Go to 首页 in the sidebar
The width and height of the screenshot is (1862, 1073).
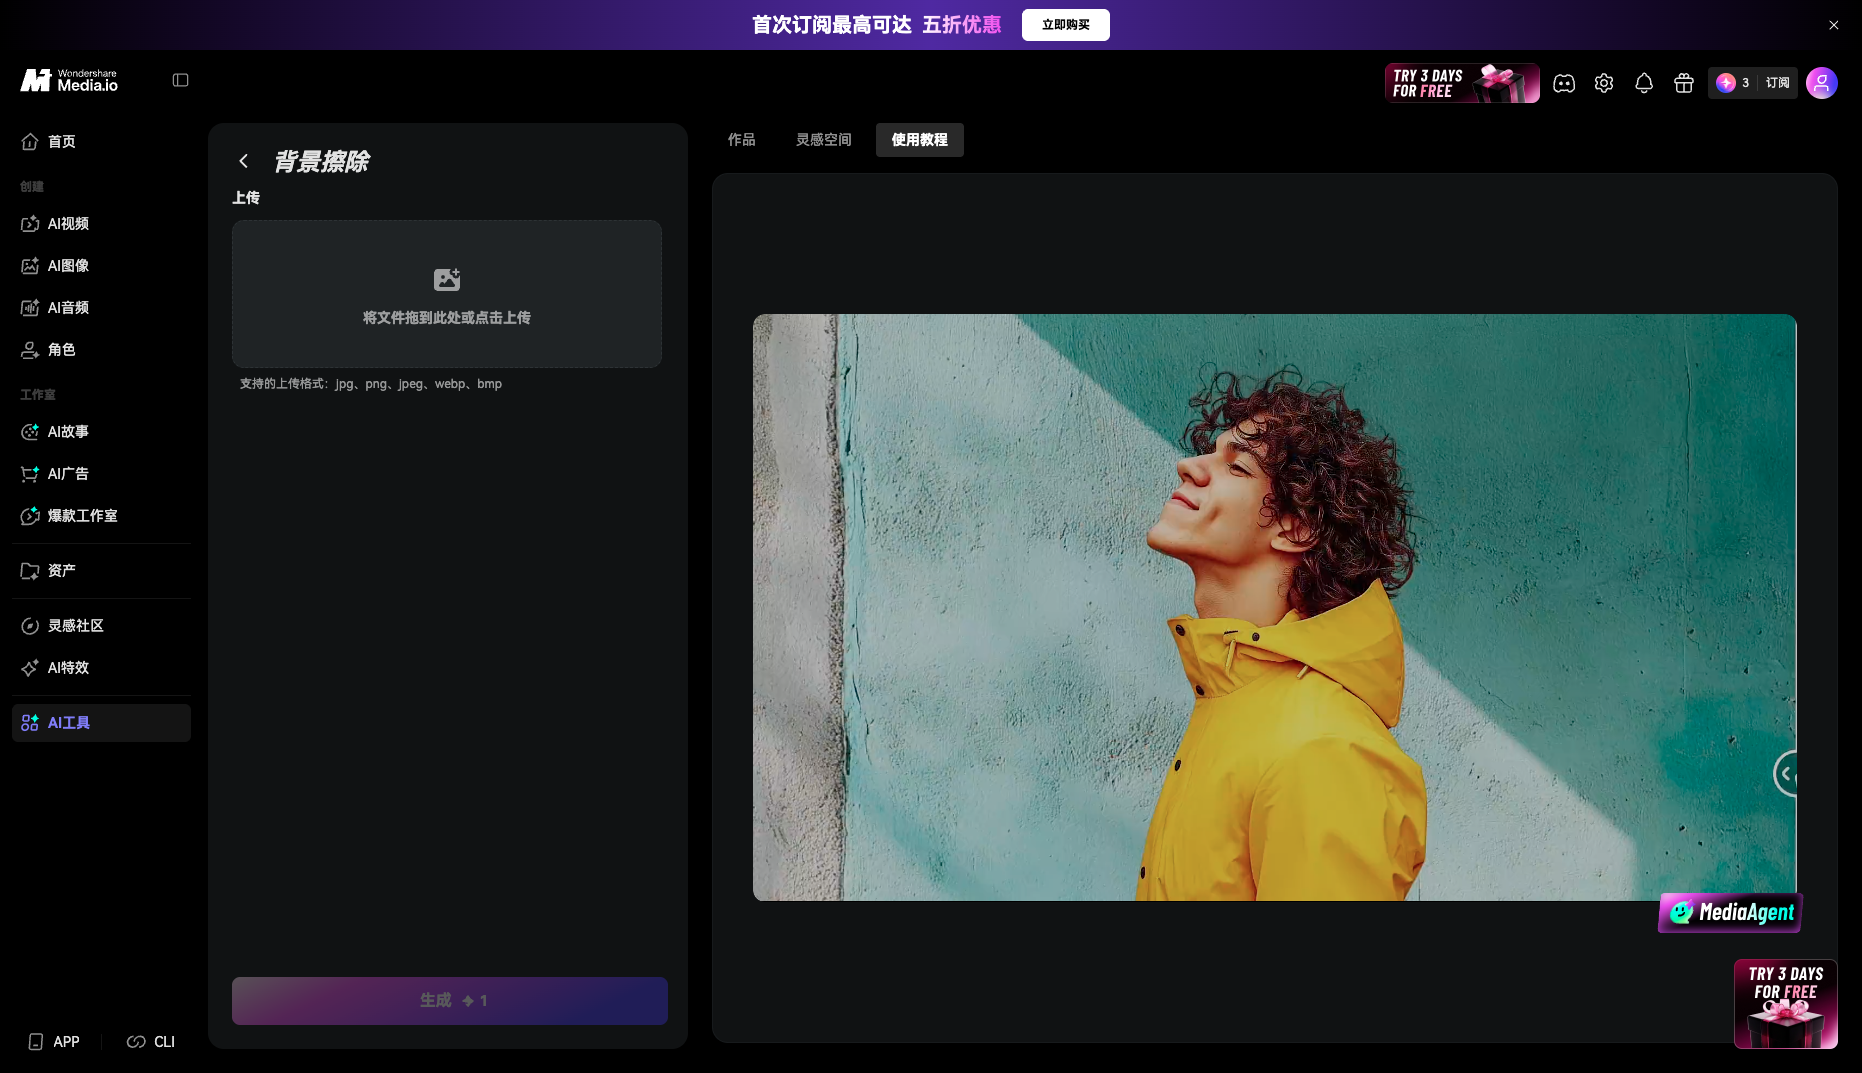coord(101,142)
